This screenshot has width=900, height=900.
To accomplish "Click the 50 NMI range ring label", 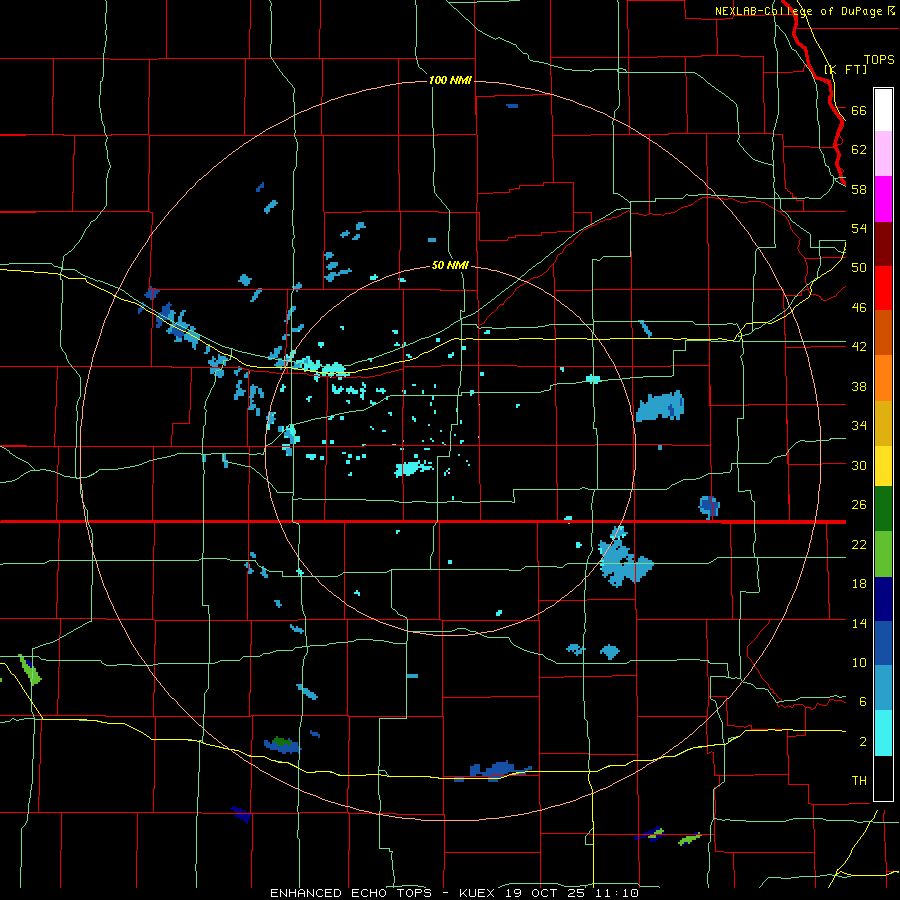I will click(450, 265).
